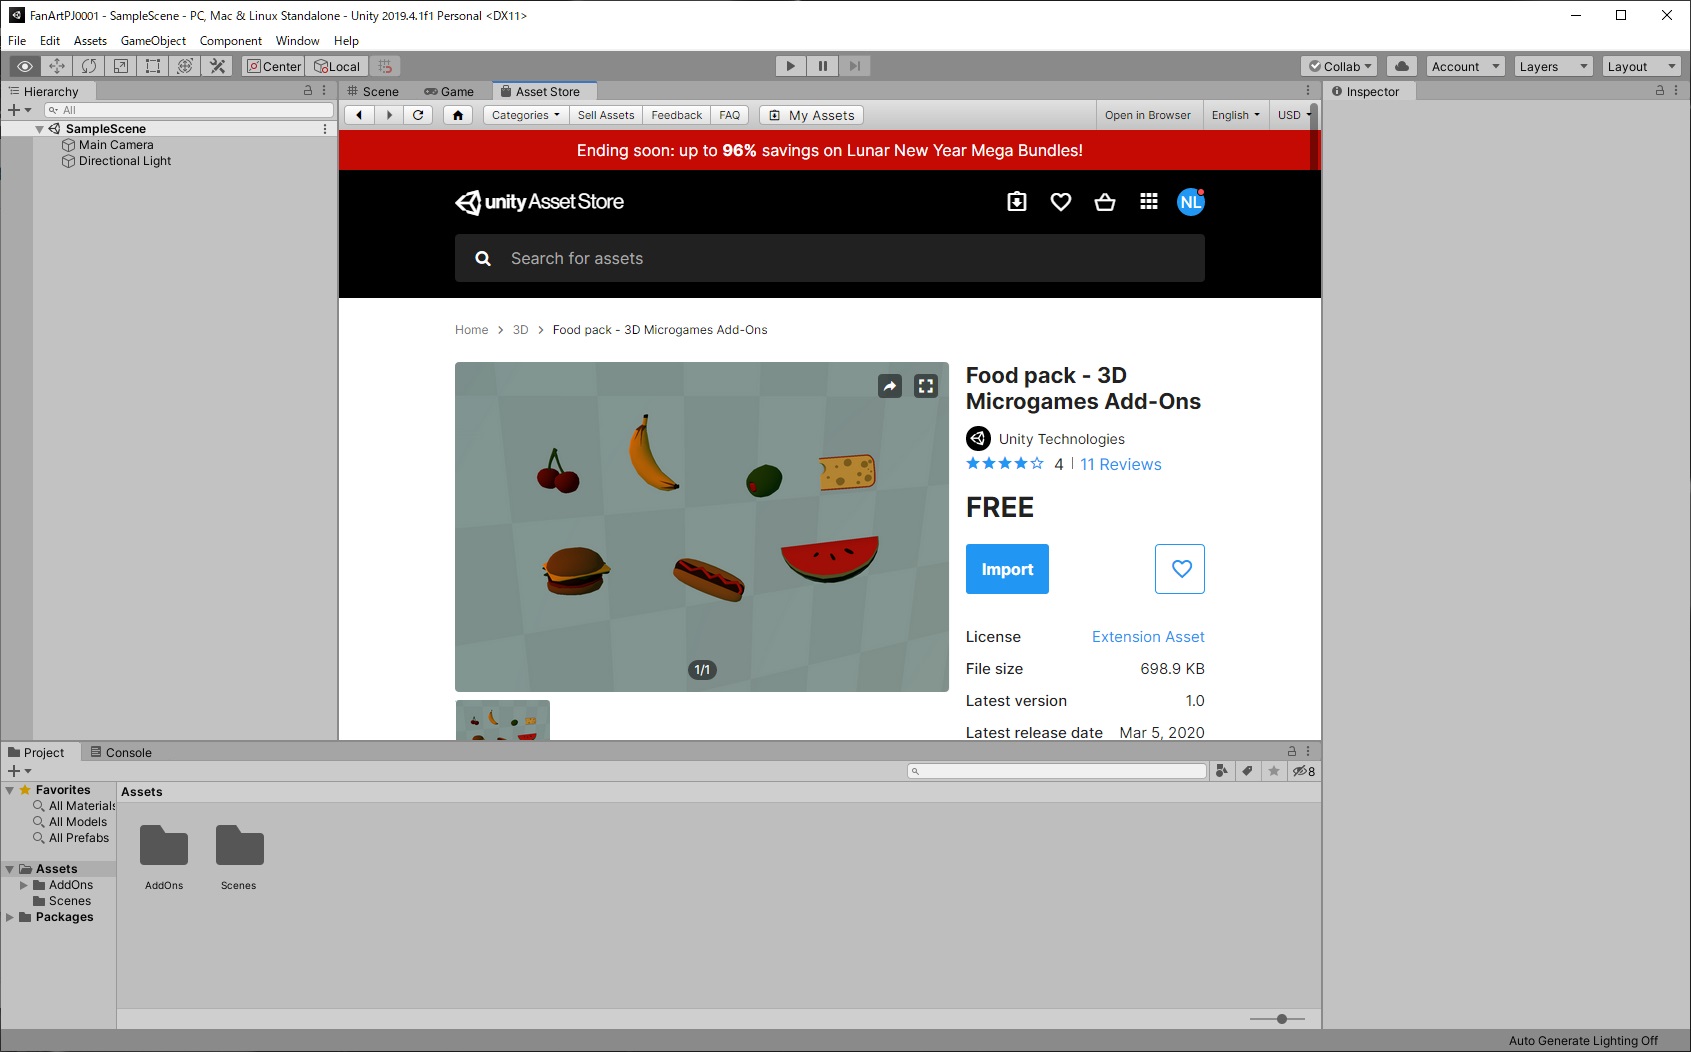Switch to the Scene tab
Screen dimensions: 1691x1052
click(373, 91)
